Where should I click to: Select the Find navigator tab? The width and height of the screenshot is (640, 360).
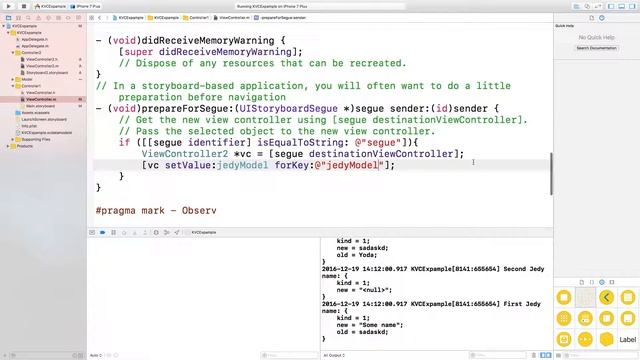[x=28, y=18]
